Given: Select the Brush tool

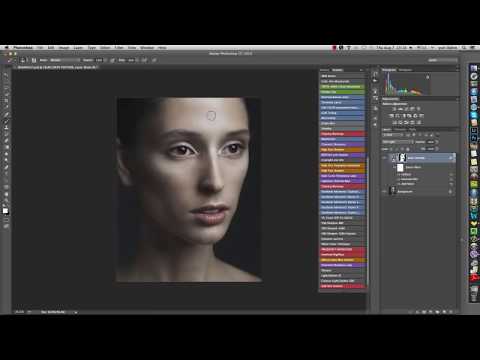Looking at the screenshot, I should pos(6,121).
